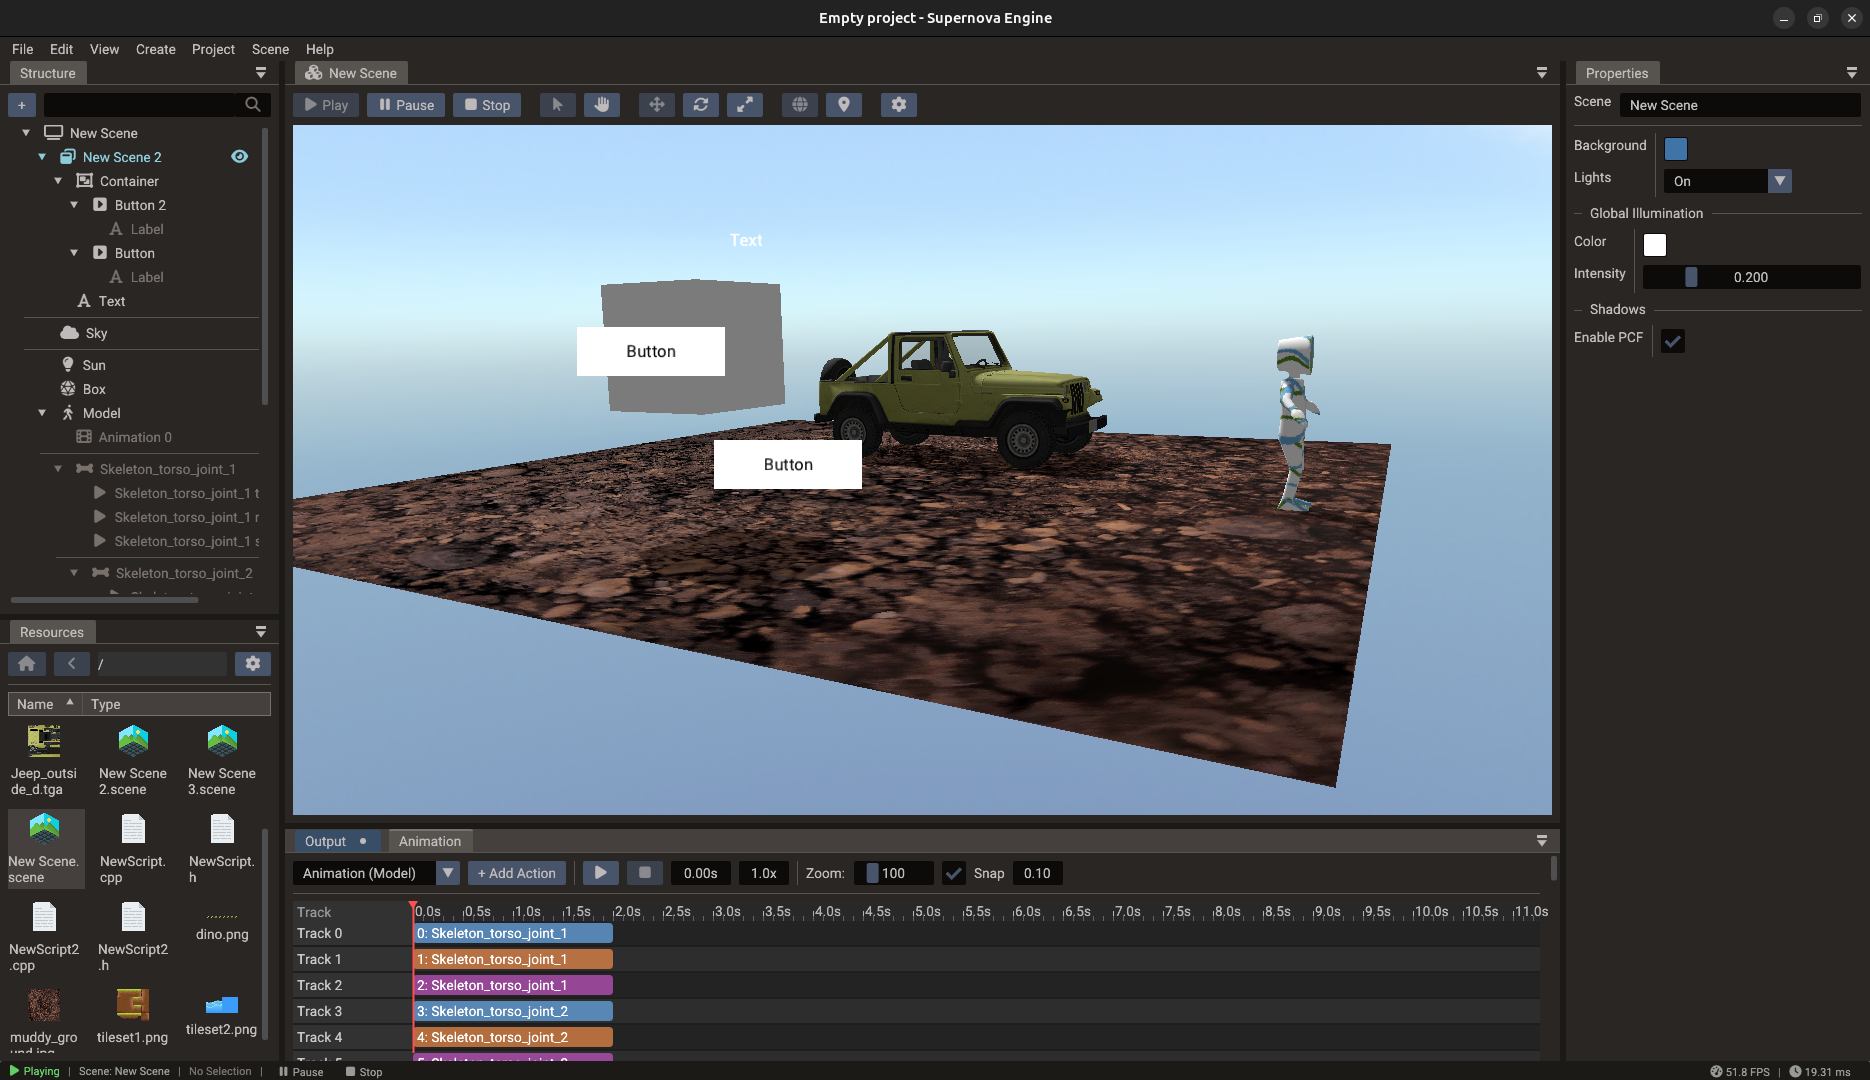Collapse the Model node in the scene tree
The image size is (1870, 1080).
click(x=42, y=413)
